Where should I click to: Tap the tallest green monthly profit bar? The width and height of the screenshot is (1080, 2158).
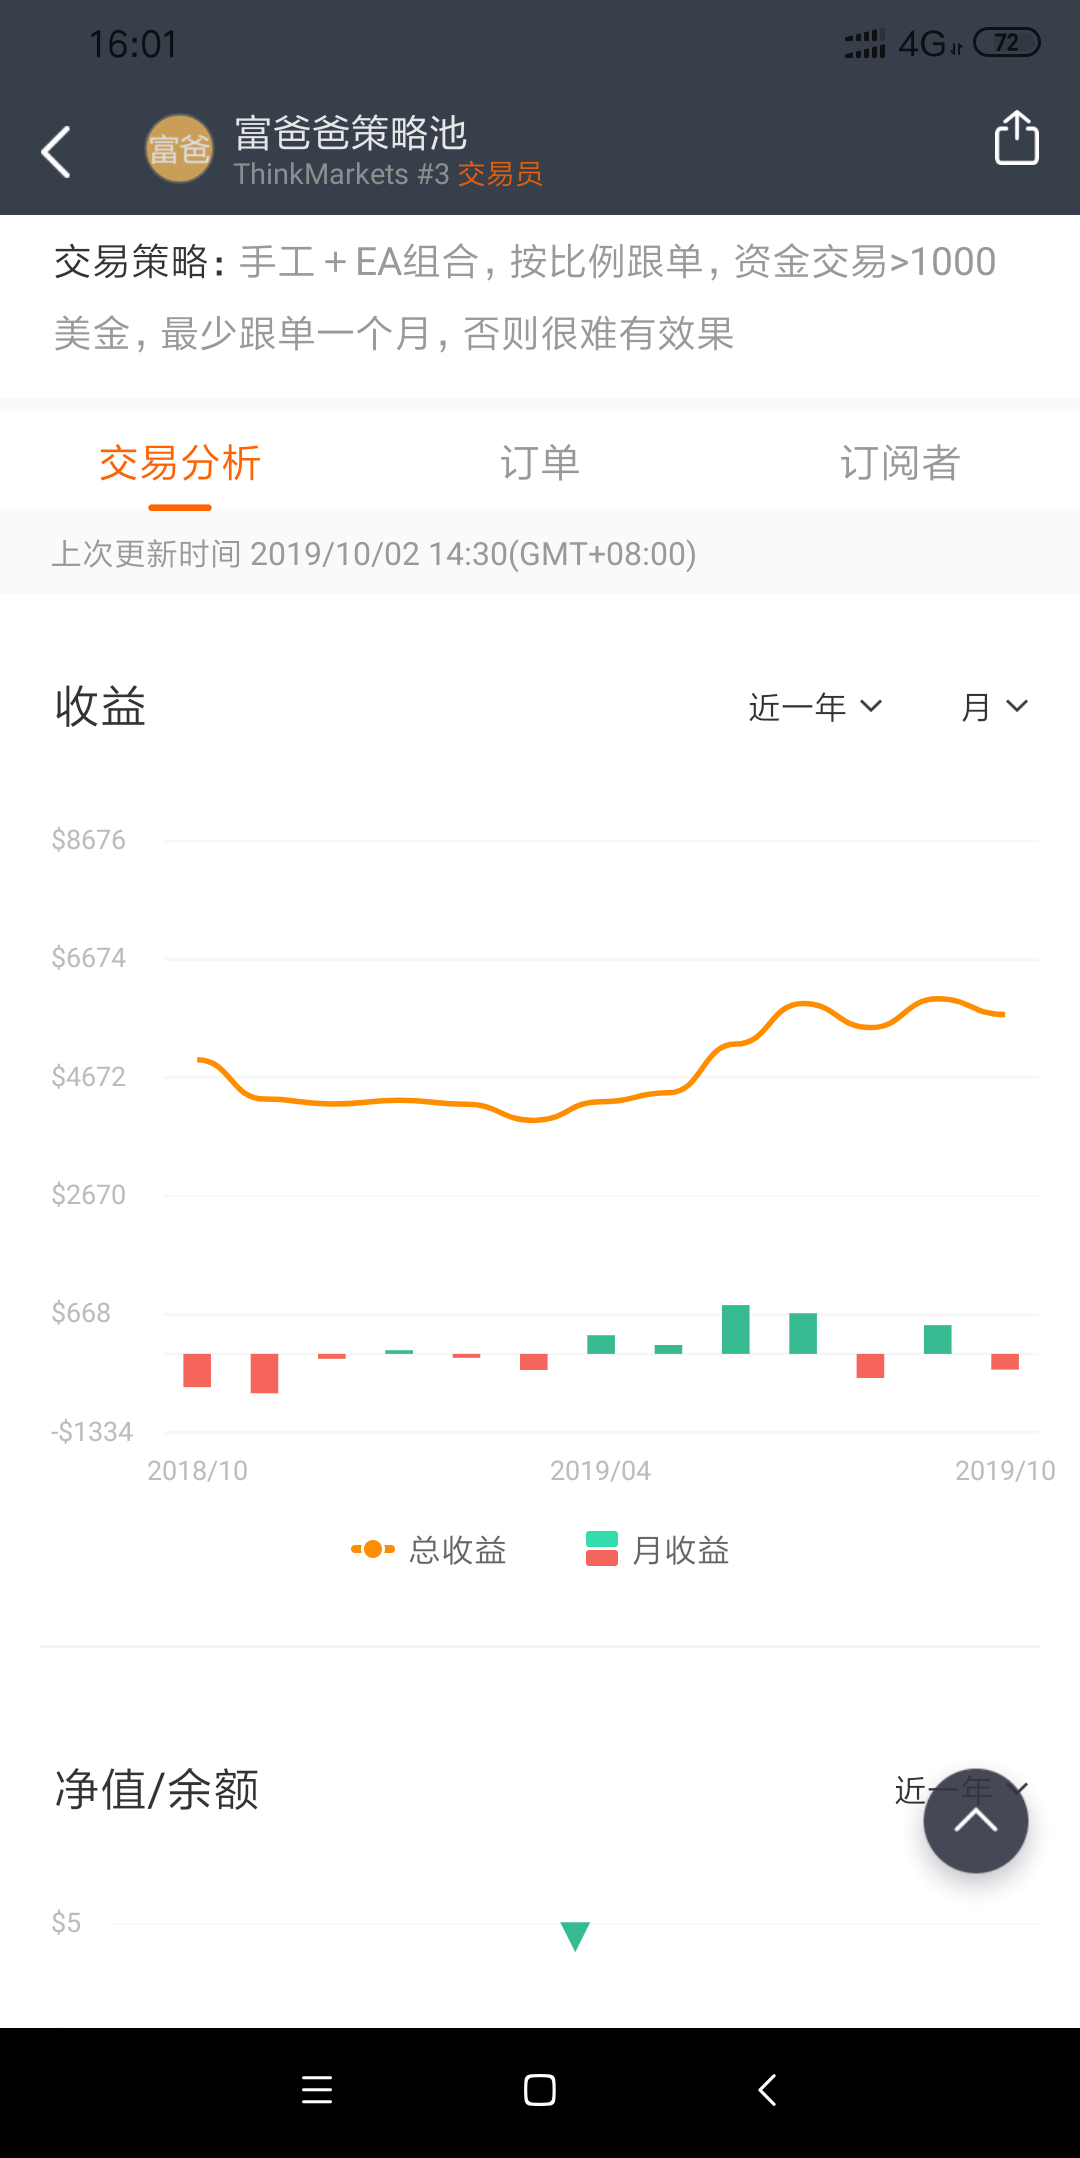coord(736,1329)
